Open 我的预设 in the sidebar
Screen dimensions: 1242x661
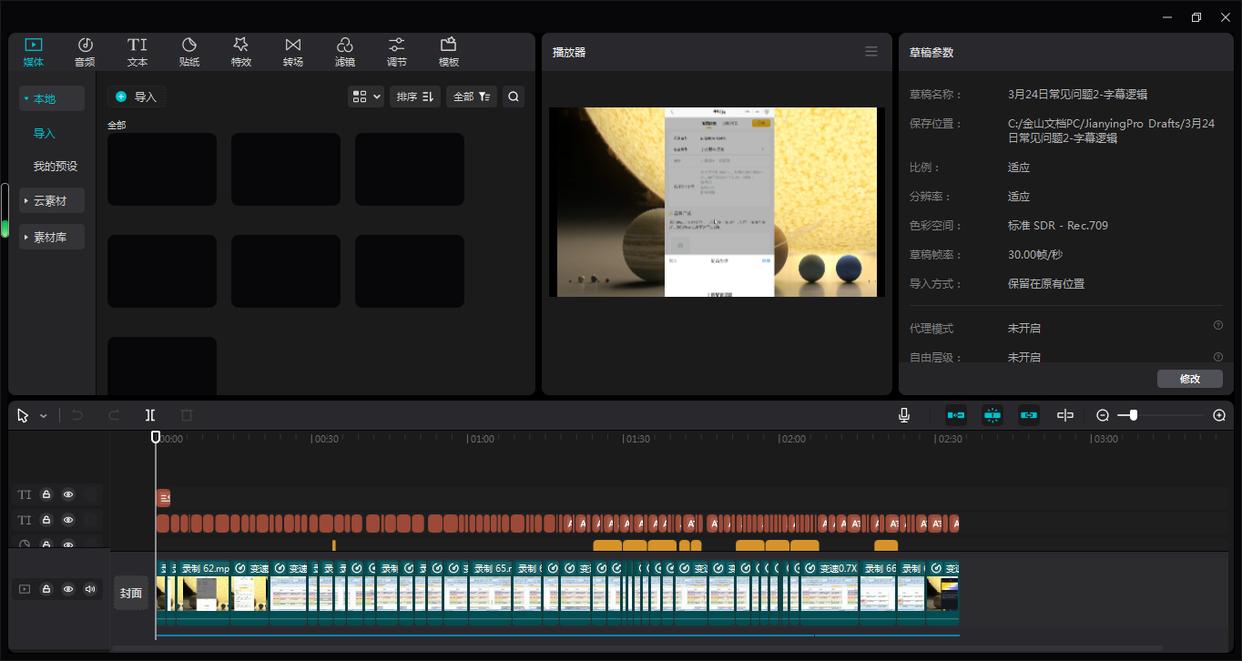(55, 166)
